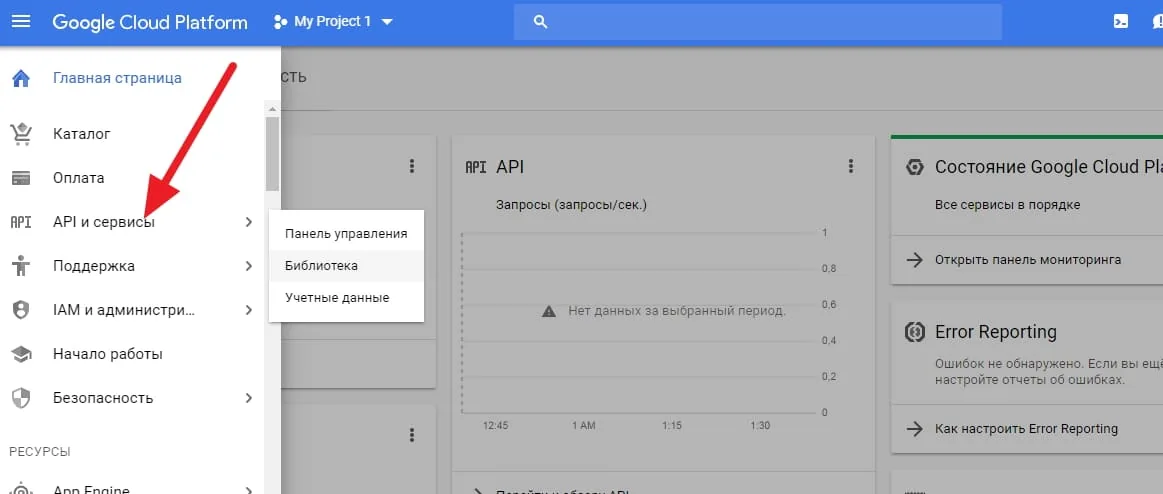Click the Google Cloud Platform logo
This screenshot has height=494, width=1163.
click(150, 22)
